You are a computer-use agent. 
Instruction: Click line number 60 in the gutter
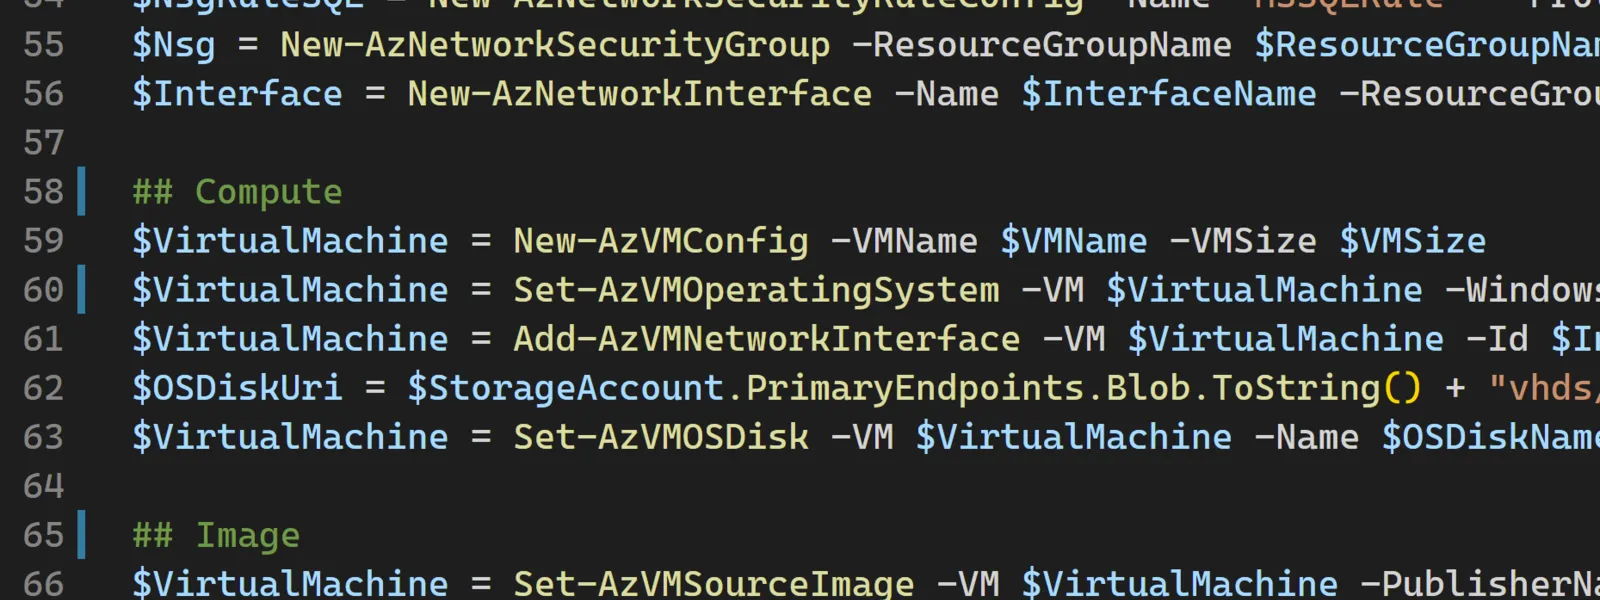pos(43,290)
